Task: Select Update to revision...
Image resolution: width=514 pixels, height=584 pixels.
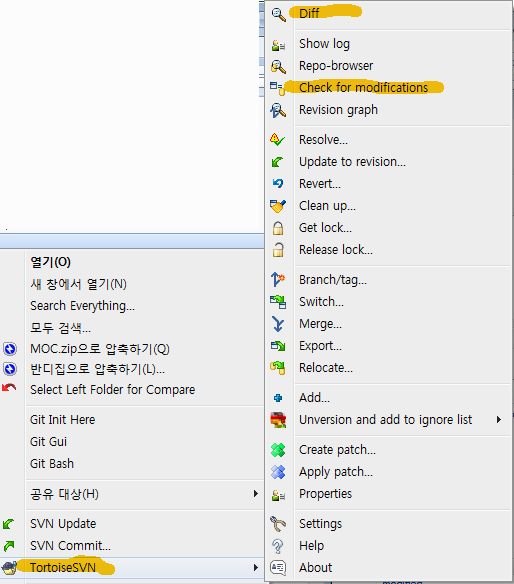Action: 352,162
